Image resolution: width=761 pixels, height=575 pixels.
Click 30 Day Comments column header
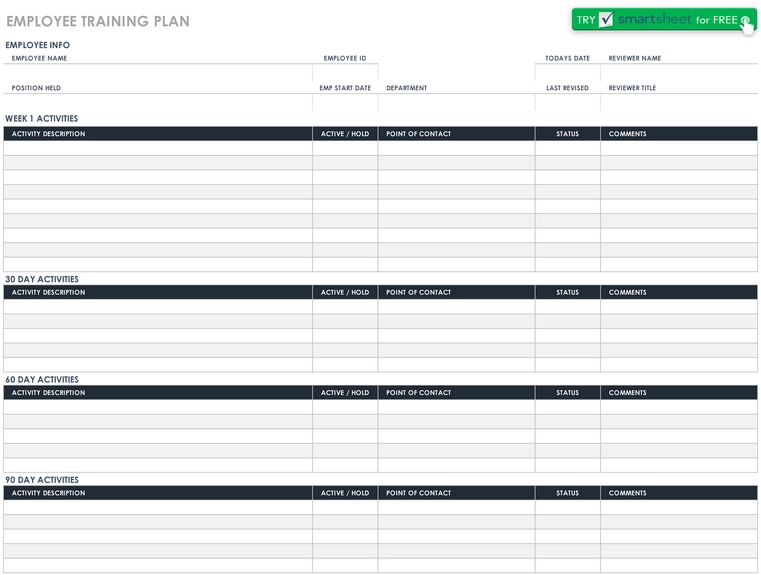tap(679, 292)
